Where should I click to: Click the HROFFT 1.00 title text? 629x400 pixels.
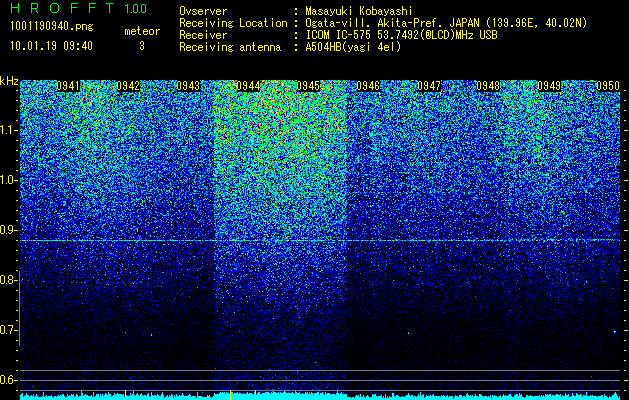pyautogui.click(x=78, y=8)
